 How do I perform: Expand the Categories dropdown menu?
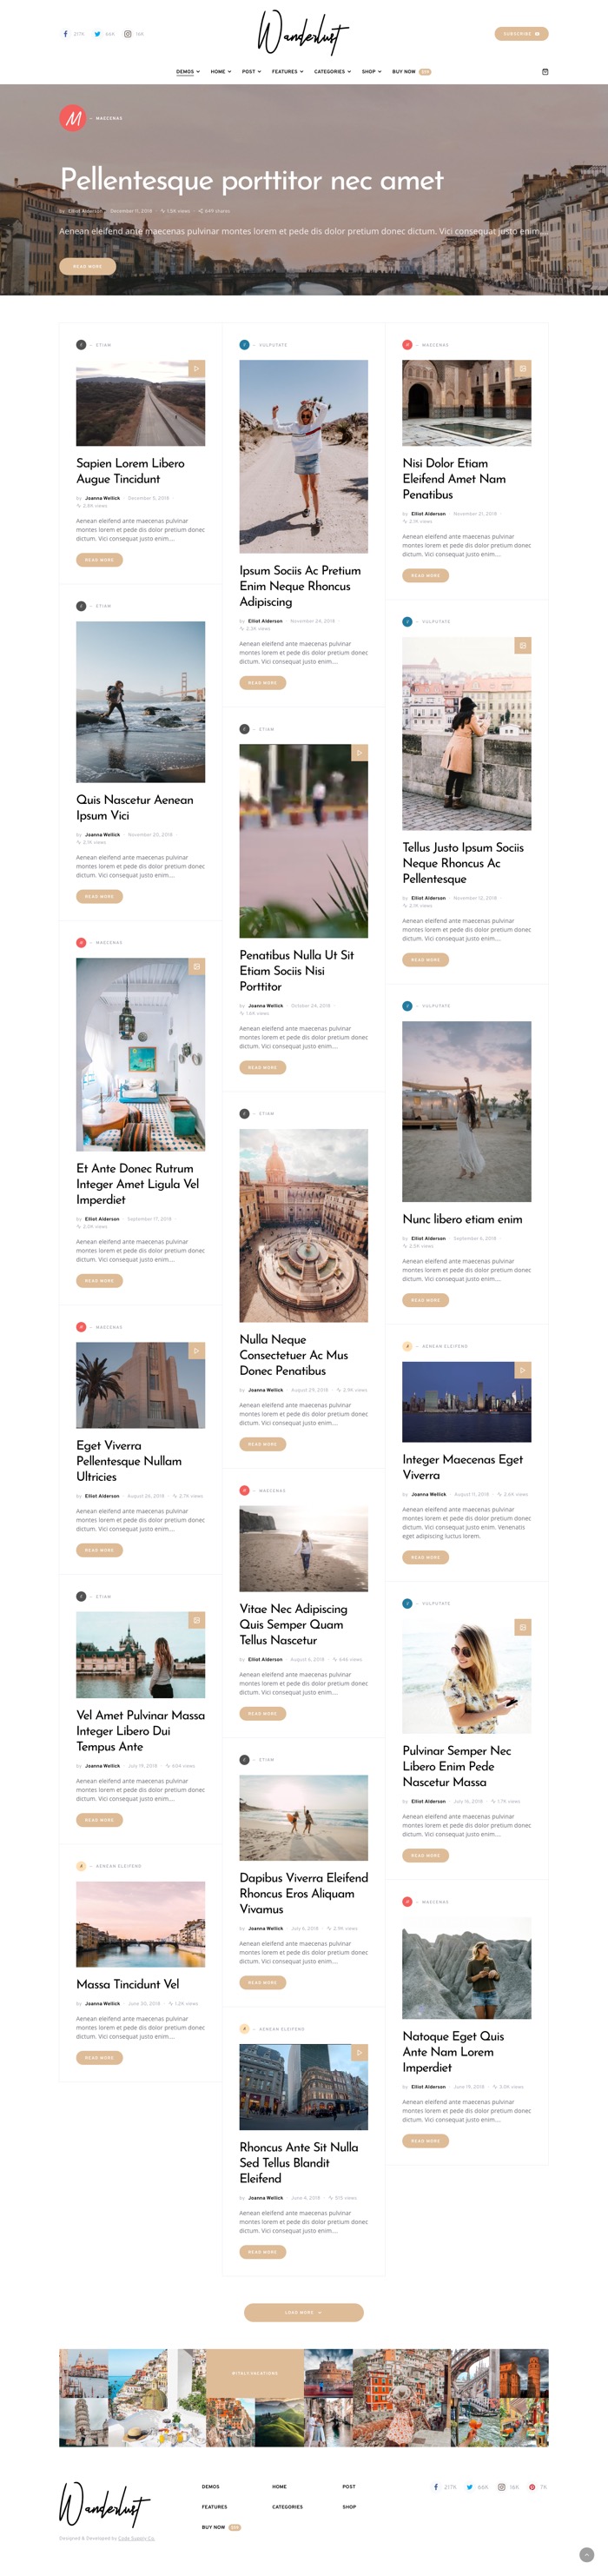point(332,72)
